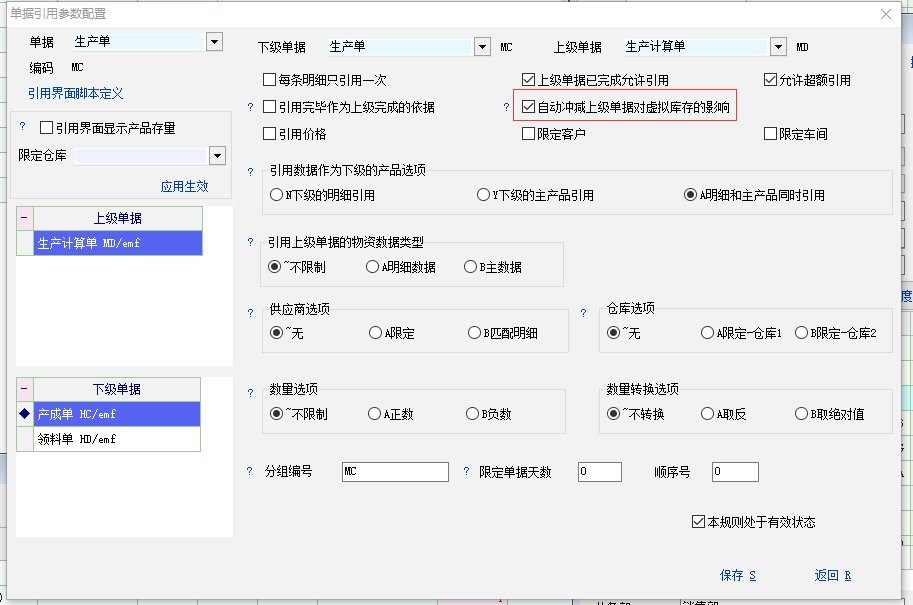Click the help icon beside 供应商选项

251,313
